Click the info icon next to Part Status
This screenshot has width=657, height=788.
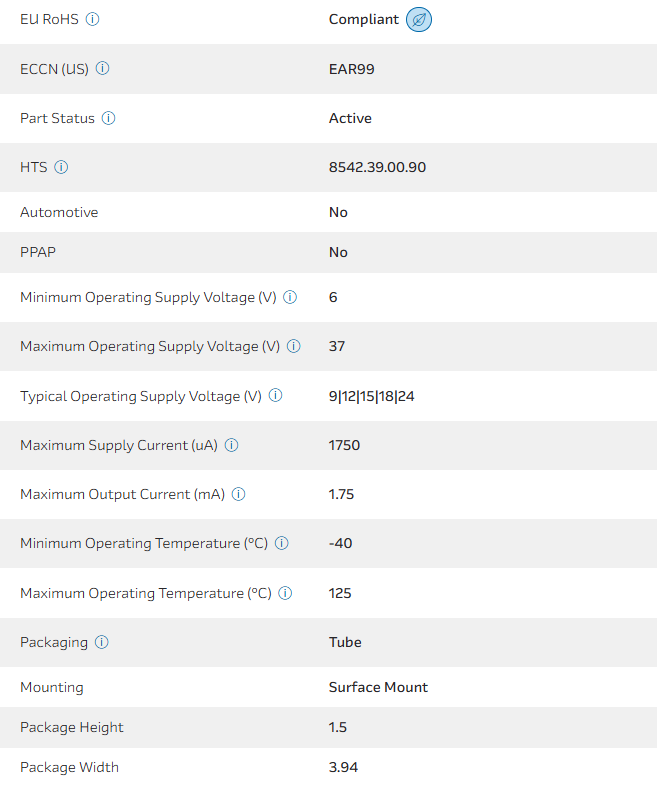108,118
